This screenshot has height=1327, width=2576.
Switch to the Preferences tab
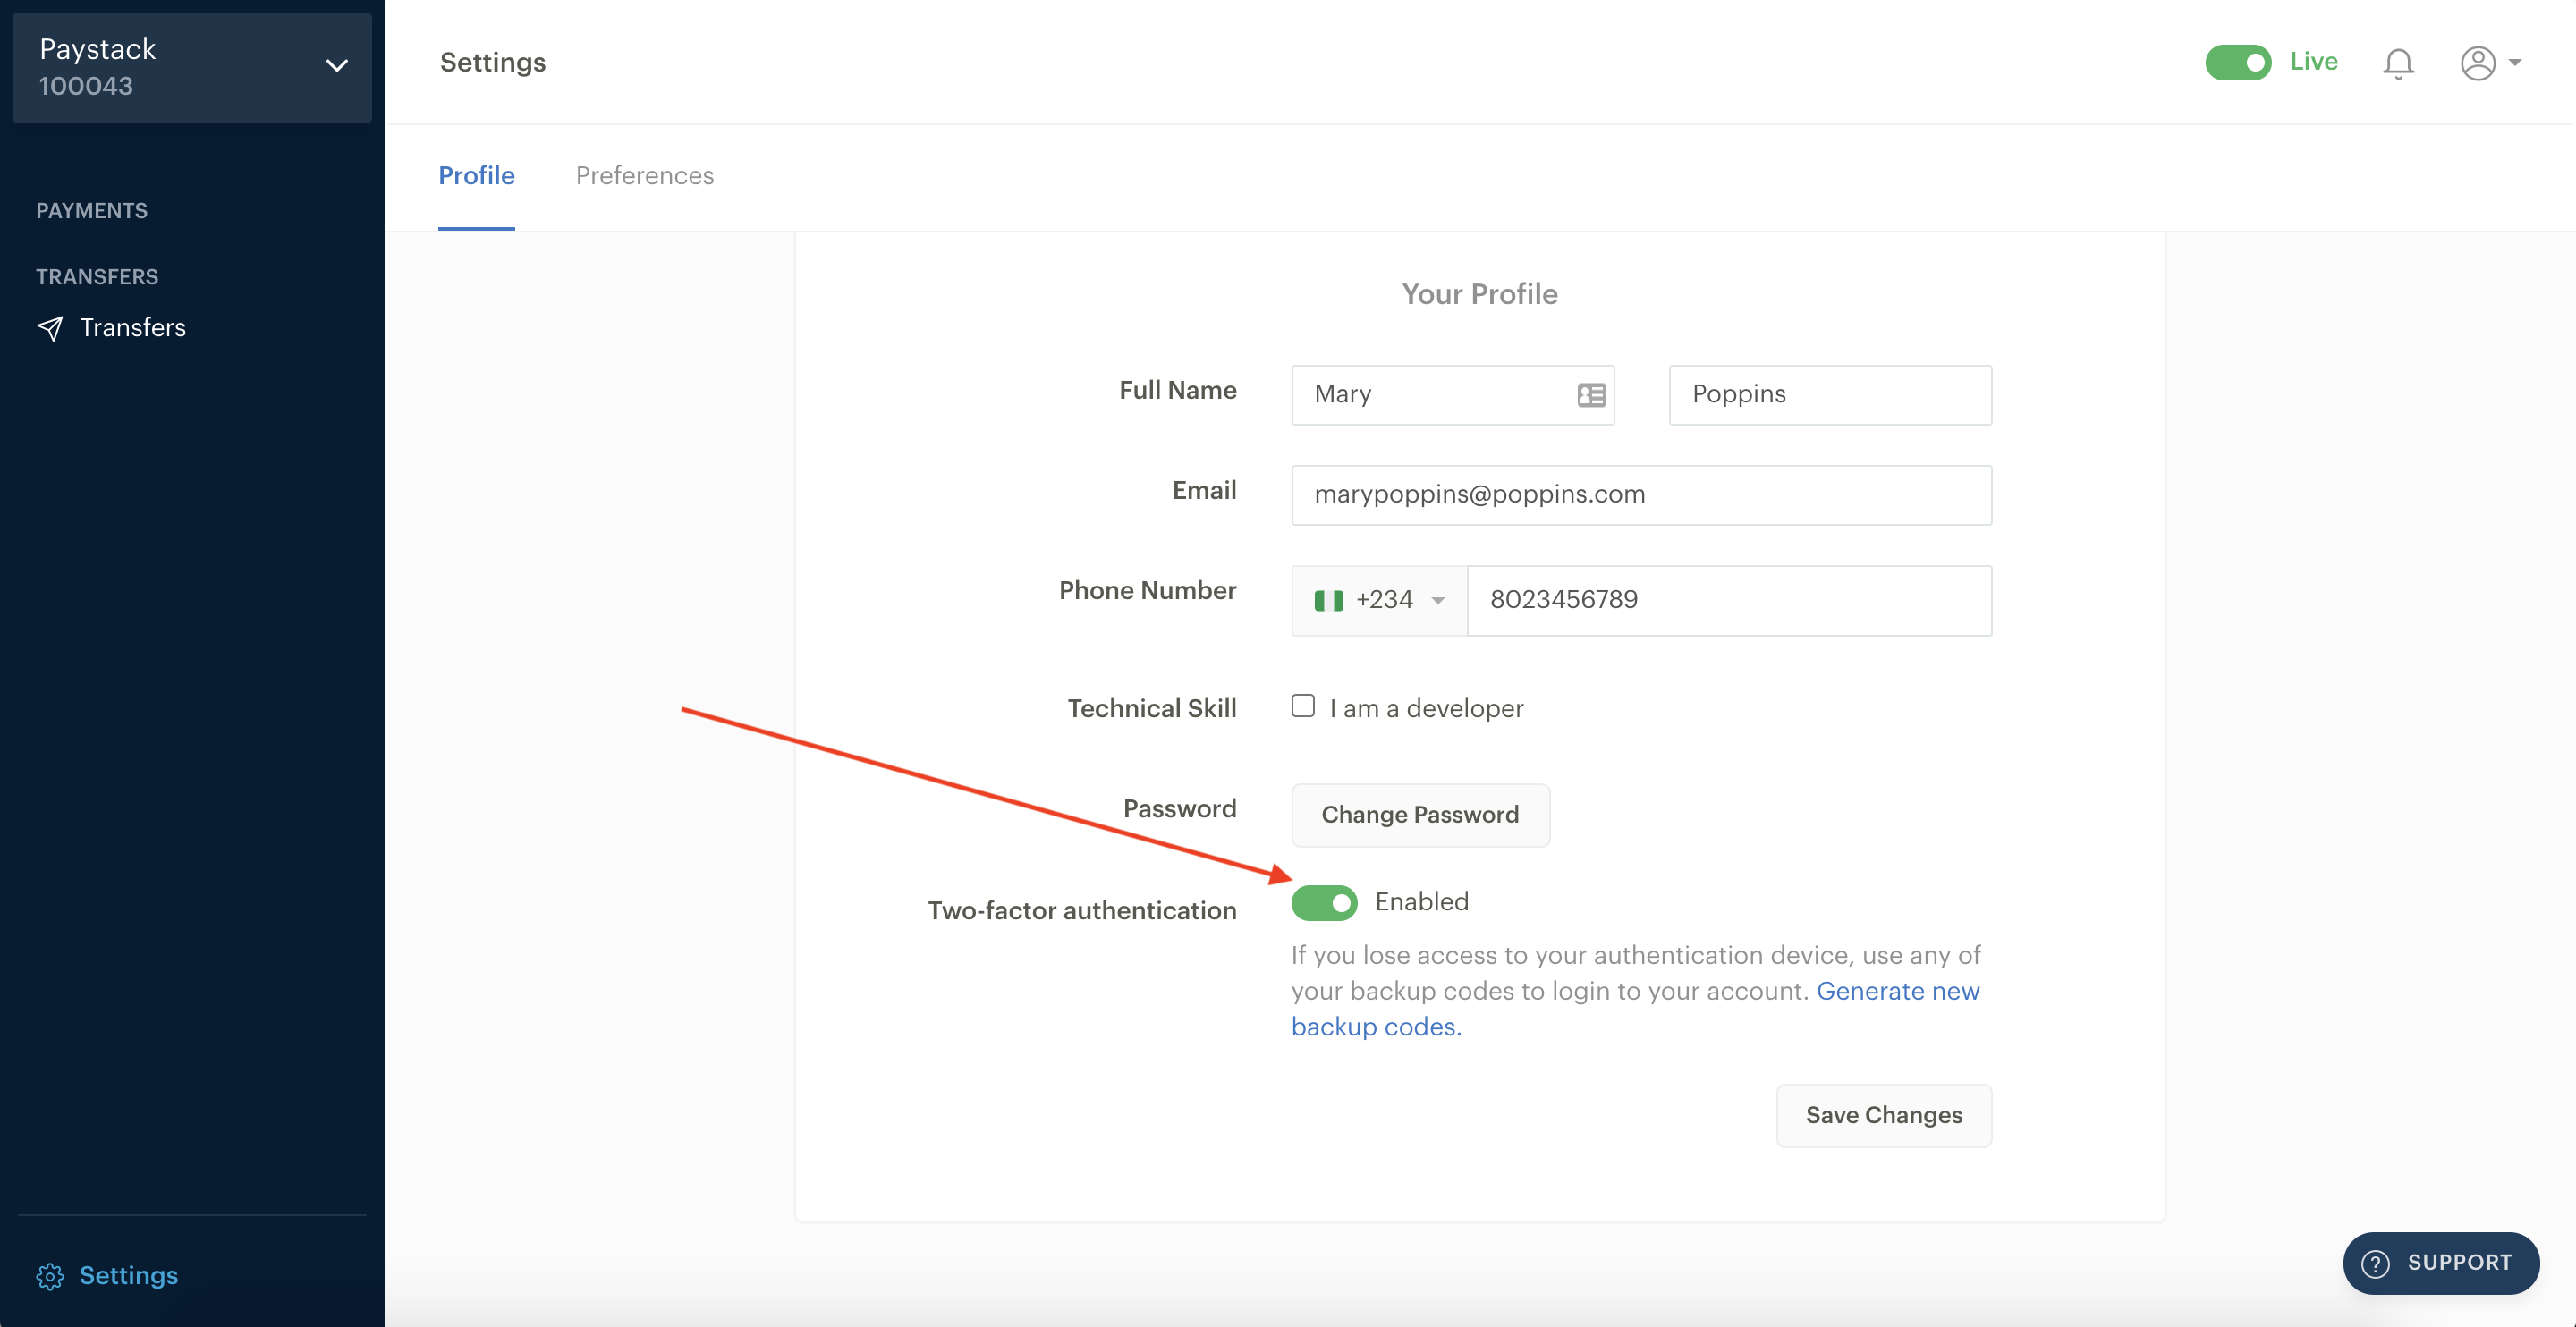pyautogui.click(x=643, y=174)
